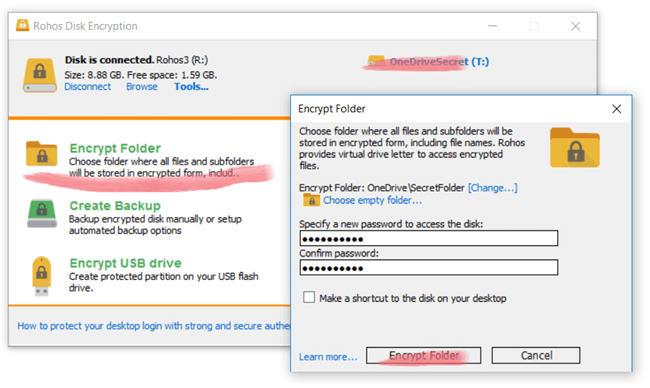650x388 pixels.
Task: Open Encrypt Folder heading in main window
Action: (115, 148)
